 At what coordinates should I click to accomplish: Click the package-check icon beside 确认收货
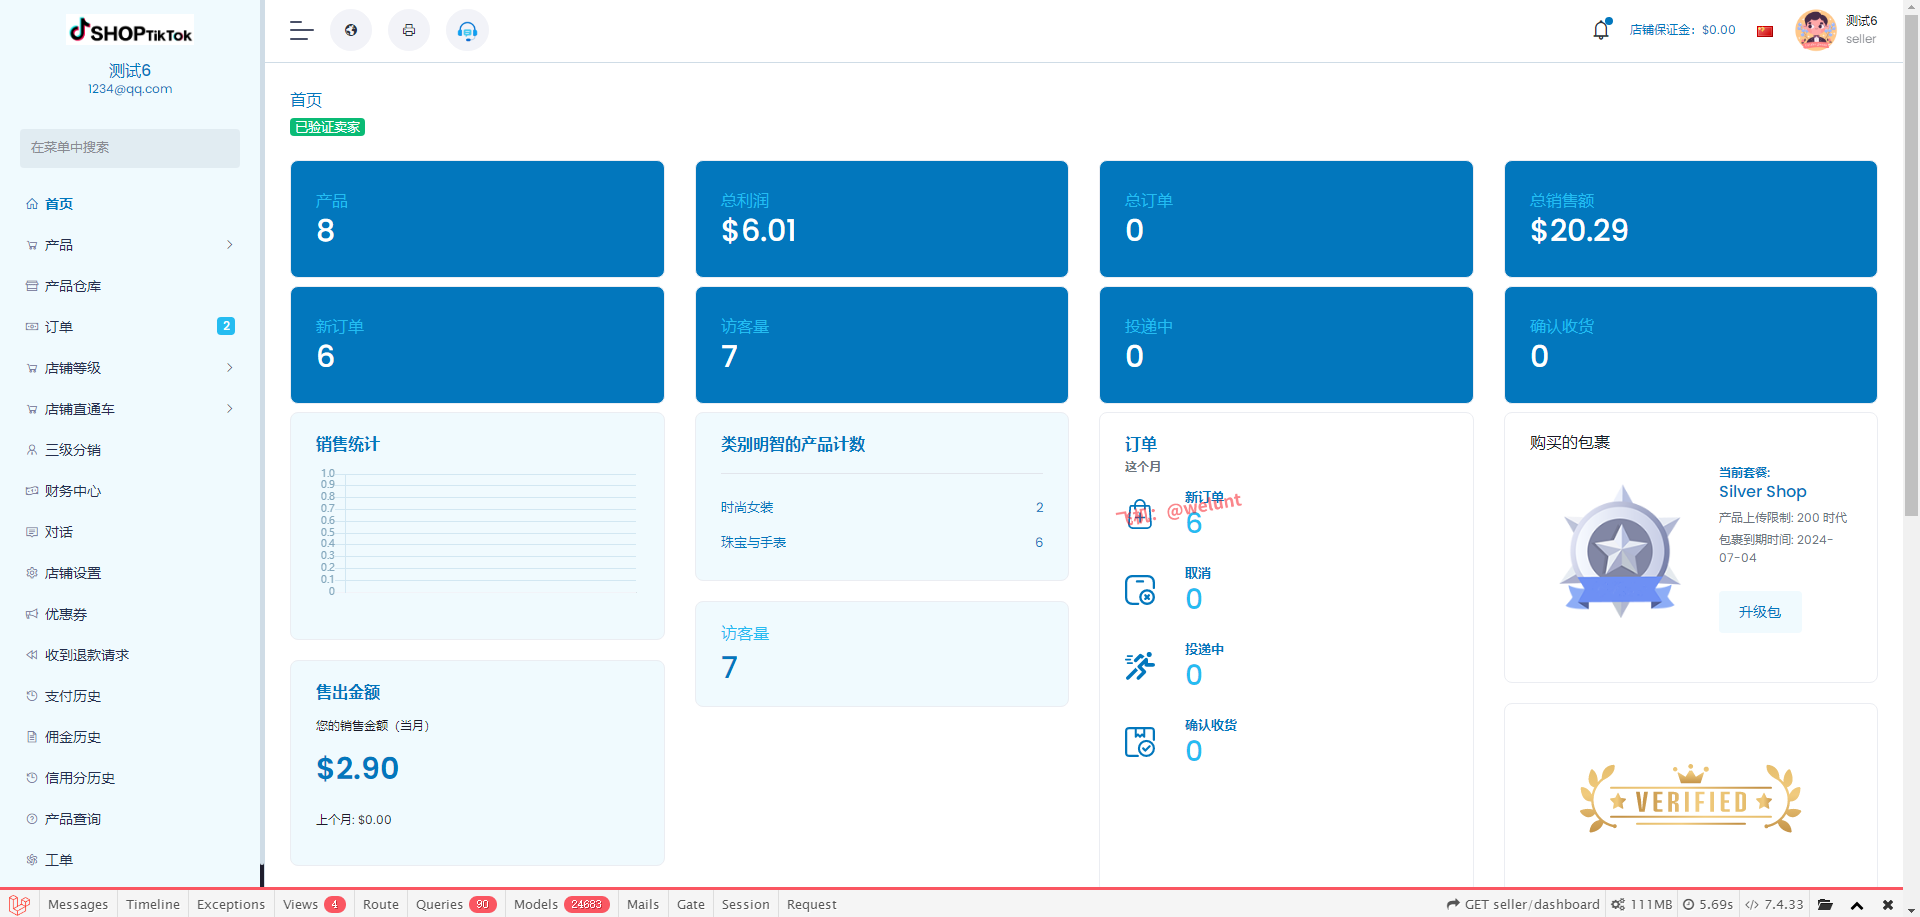(x=1140, y=742)
